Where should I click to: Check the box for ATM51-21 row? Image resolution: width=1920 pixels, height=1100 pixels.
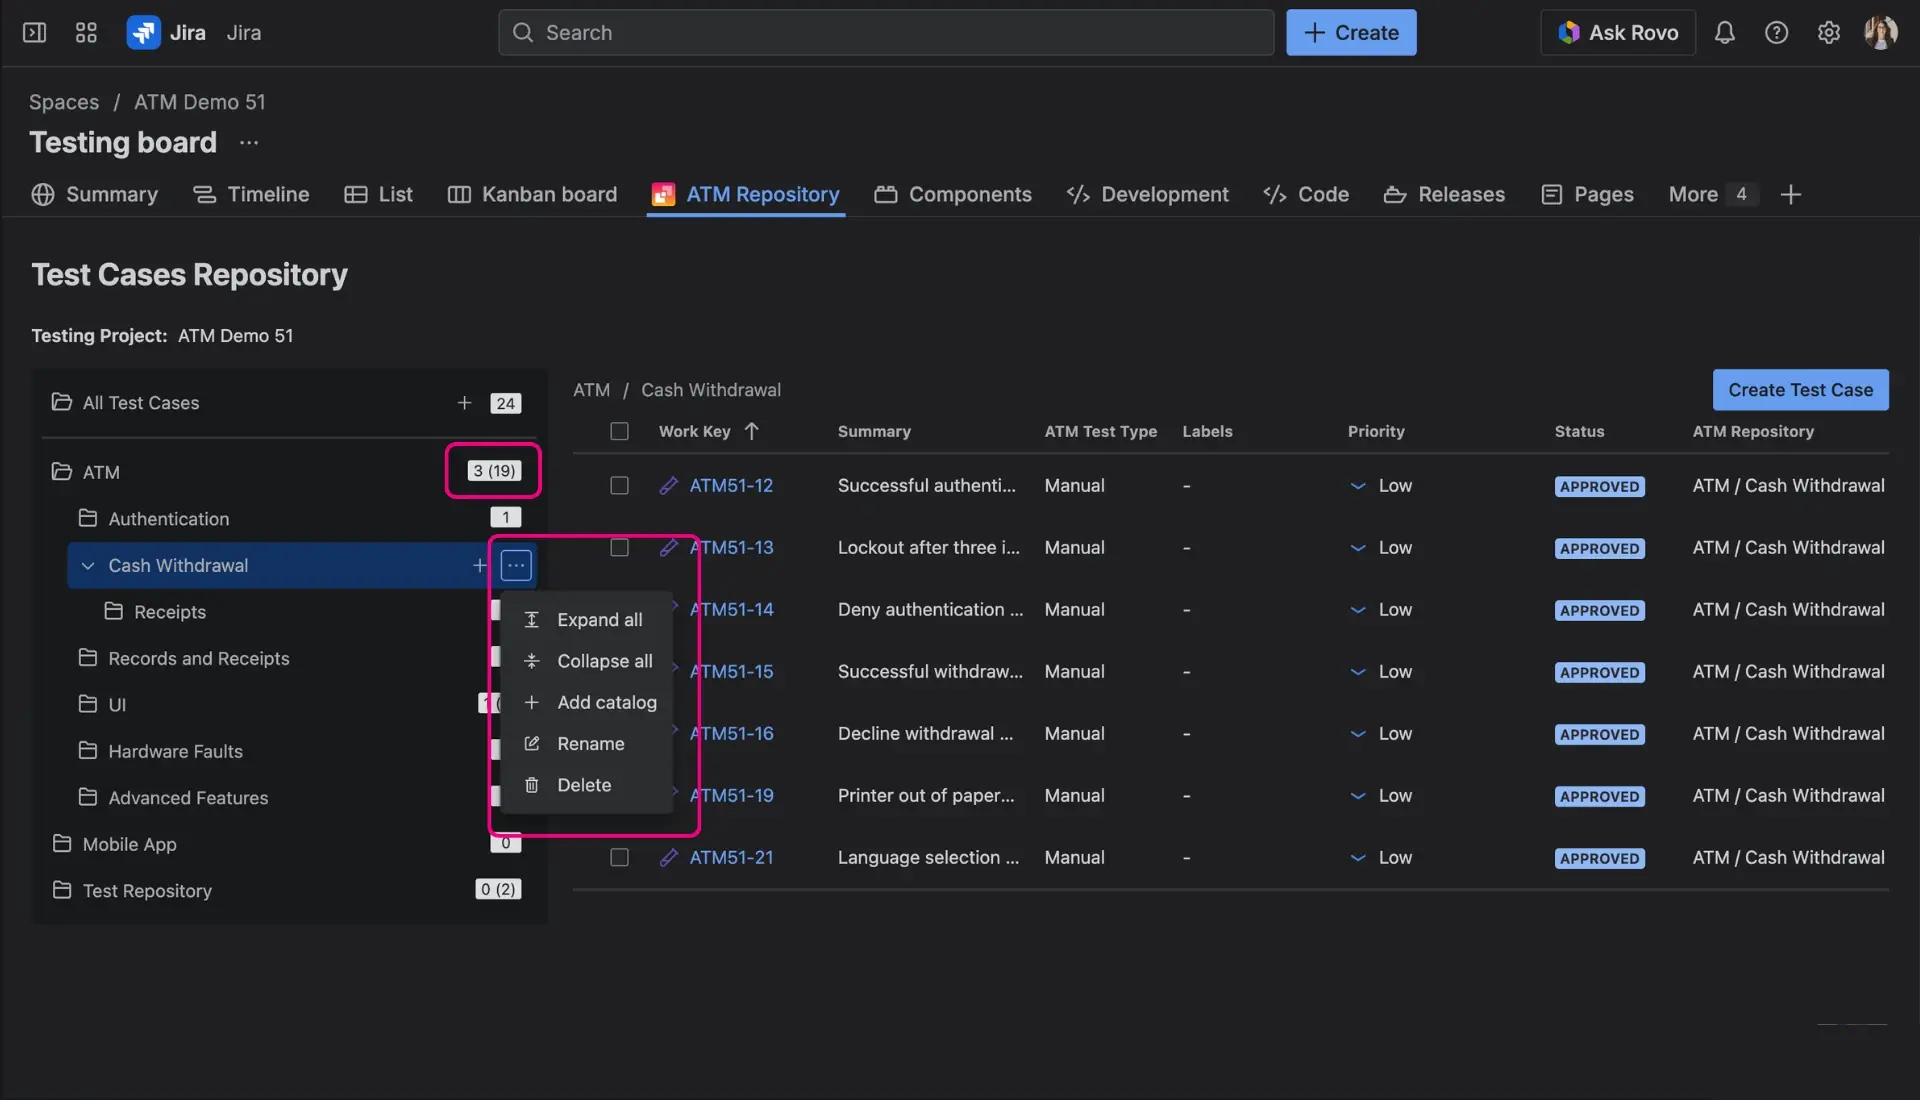click(620, 858)
